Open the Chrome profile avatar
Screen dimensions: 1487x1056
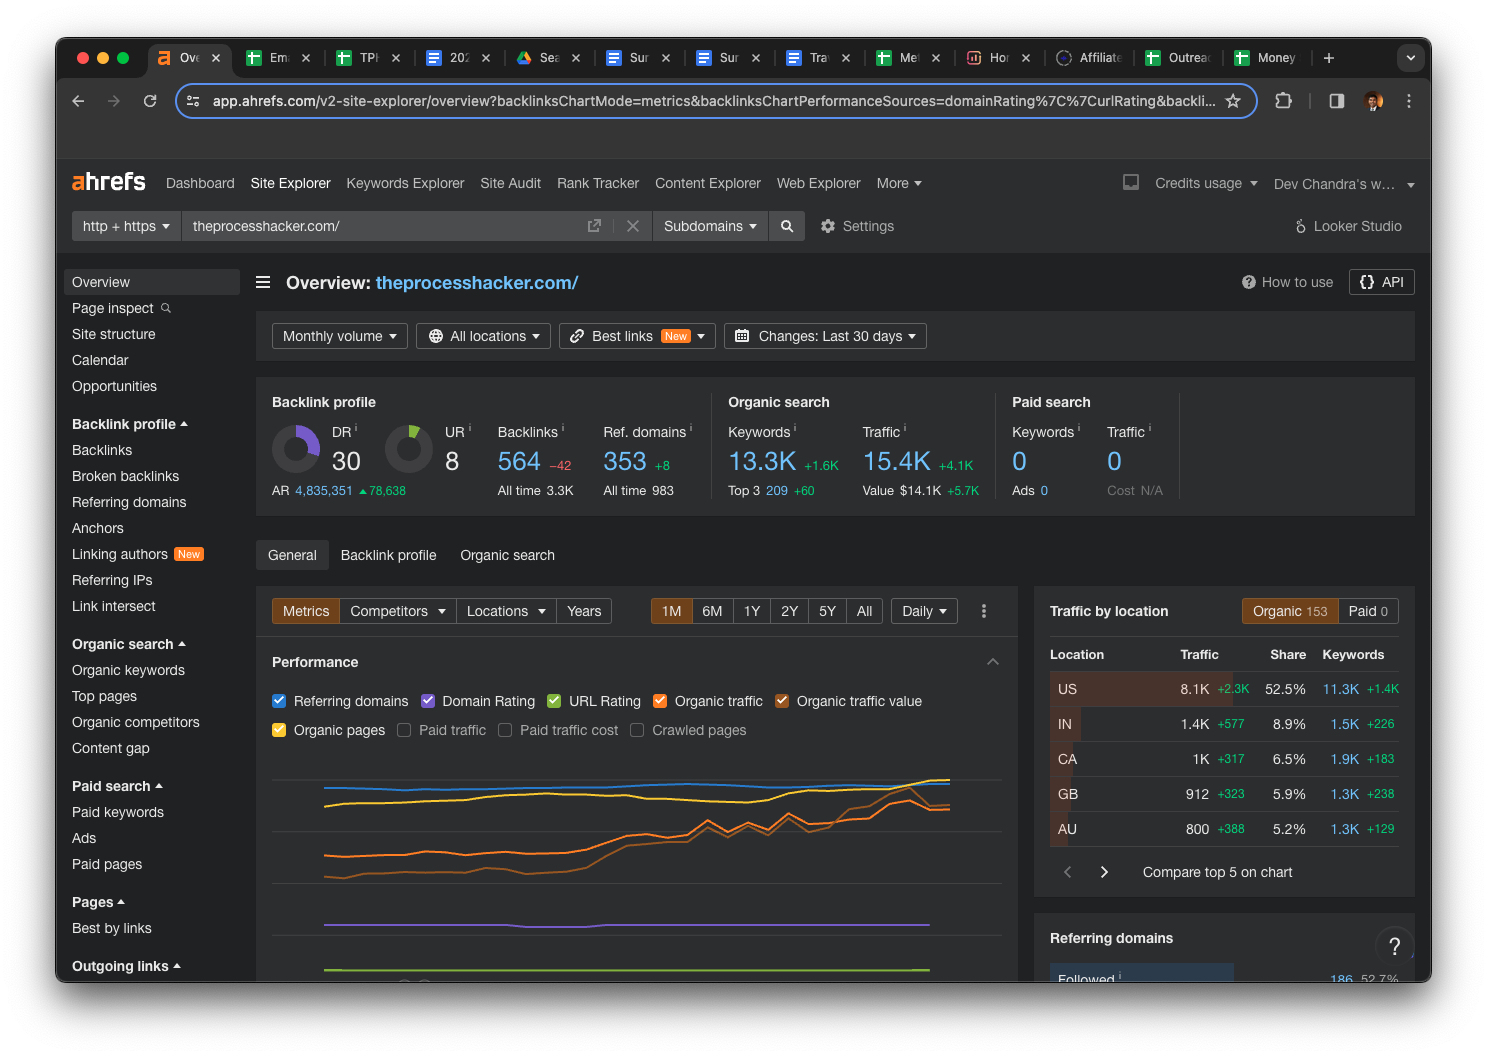[x=1374, y=101]
